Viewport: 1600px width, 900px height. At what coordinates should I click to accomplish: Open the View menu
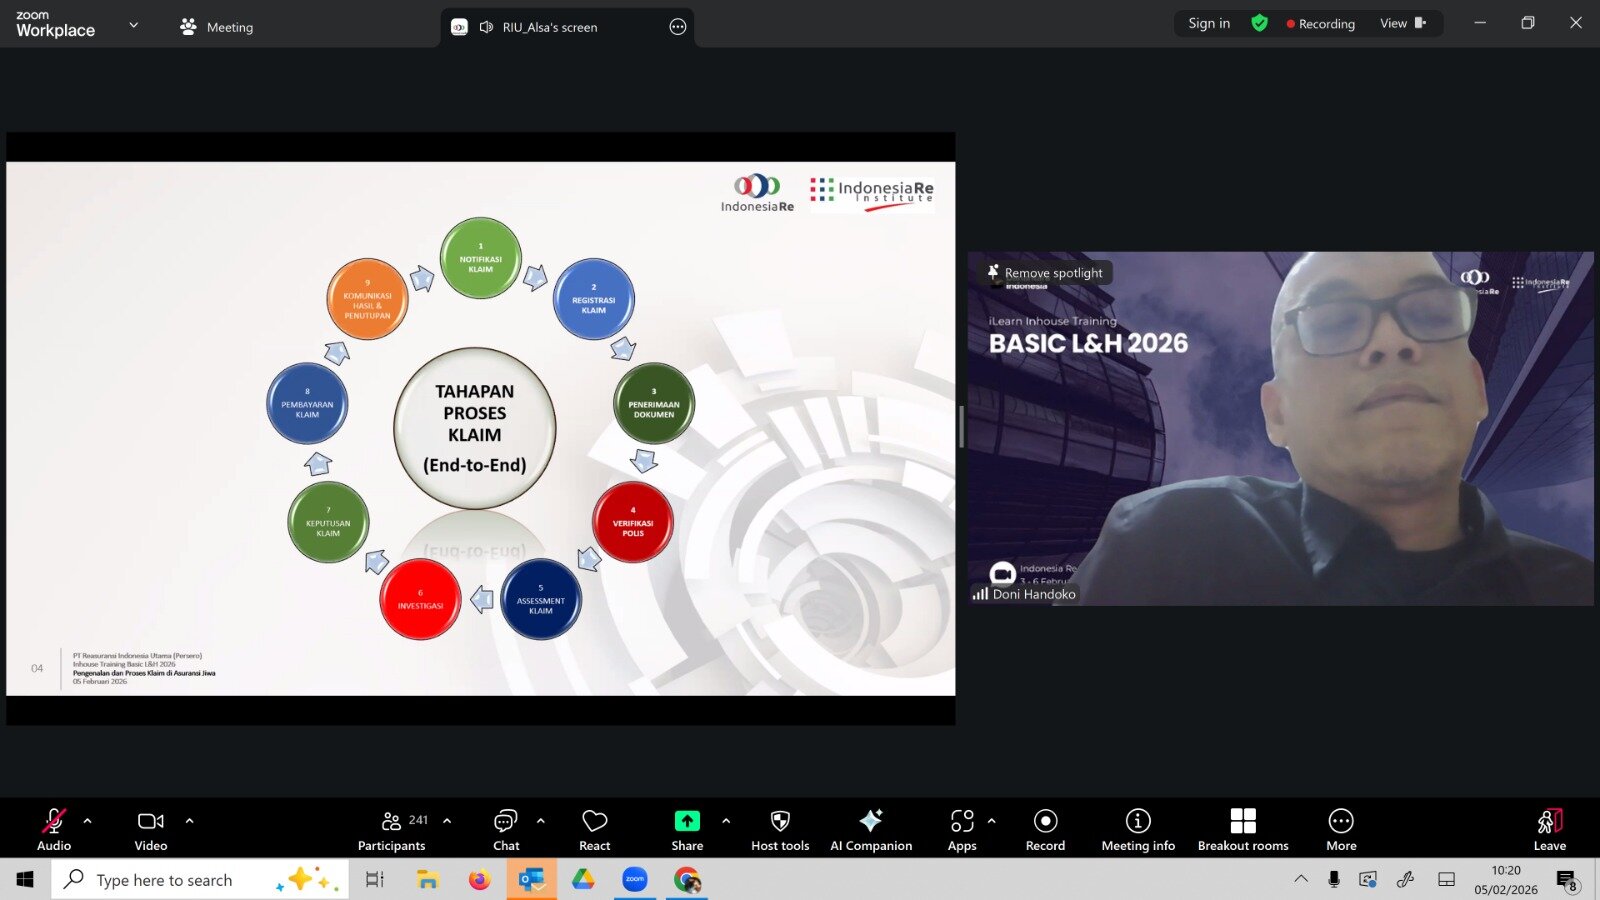(x=1402, y=23)
